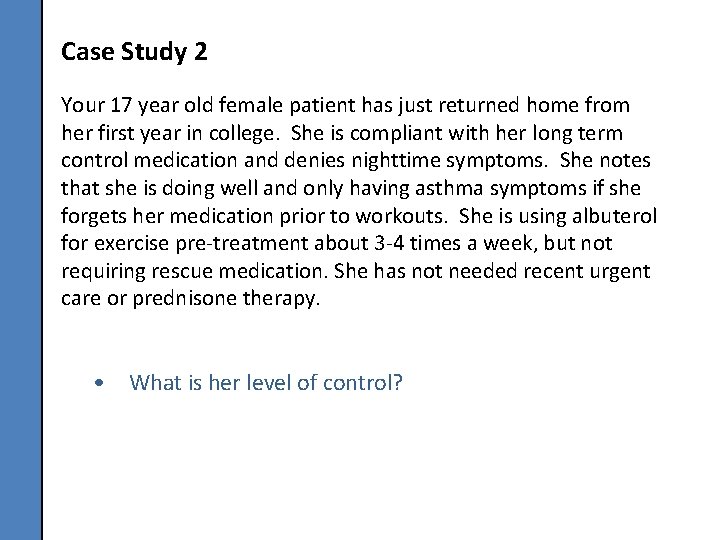Click the "What is her level of control?" question

(x=265, y=382)
